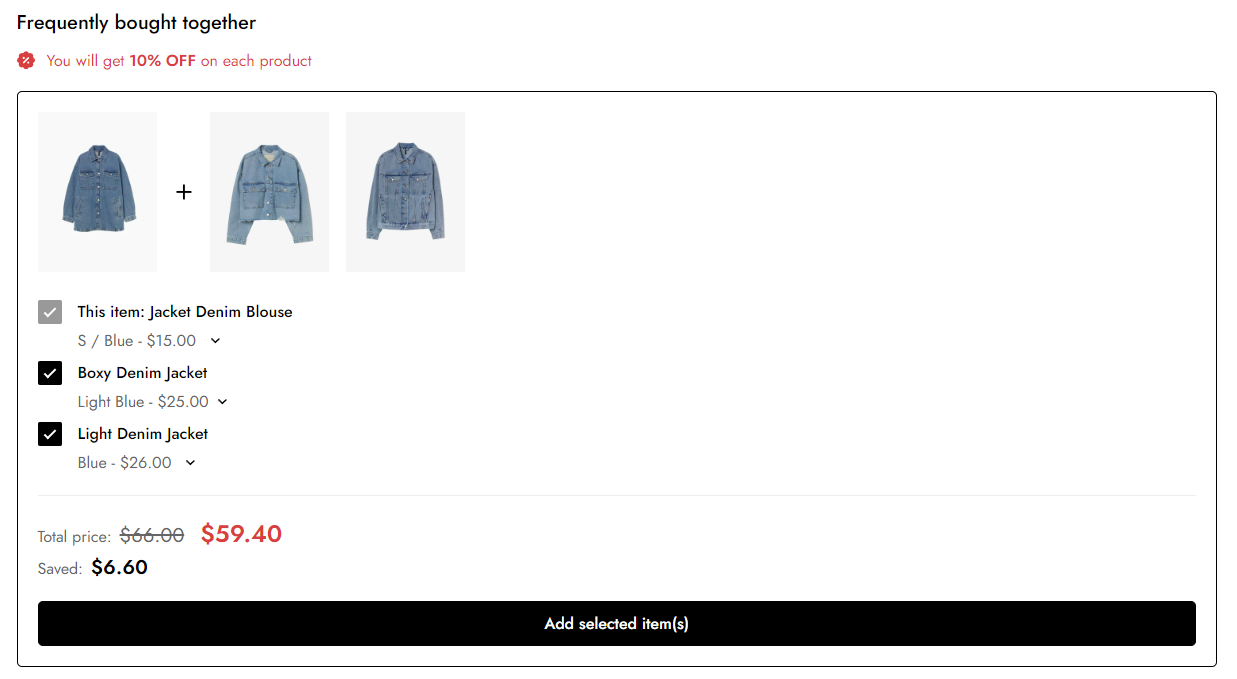Click the chevron next to S / Blue
The image size is (1237, 679).
(215, 341)
